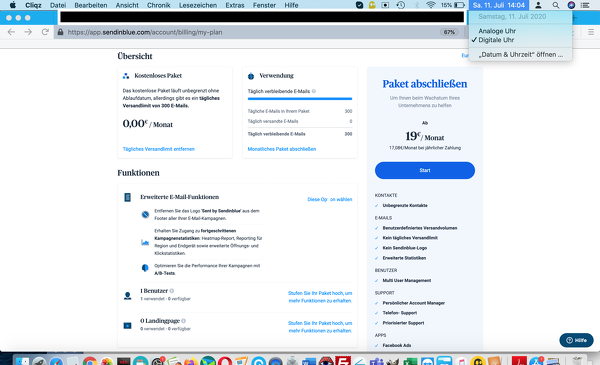Click the 1 Benutzer person icon

127,295
